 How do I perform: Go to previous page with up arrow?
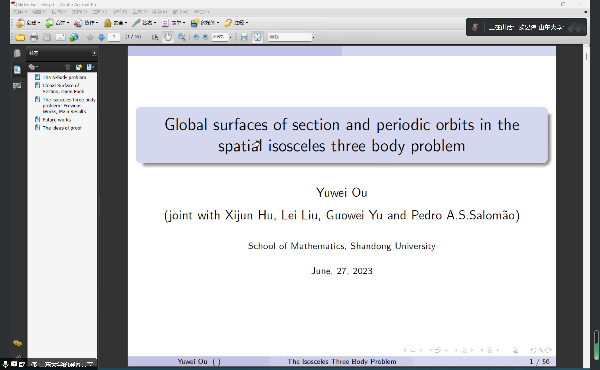point(90,37)
